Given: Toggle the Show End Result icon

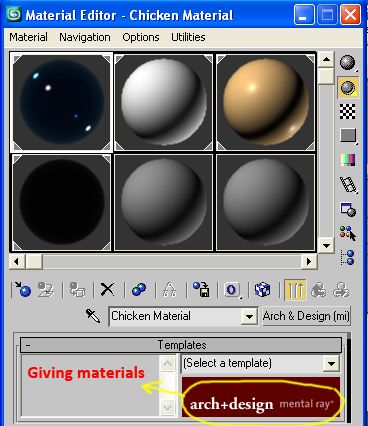Looking at the screenshot, I should (x=295, y=289).
